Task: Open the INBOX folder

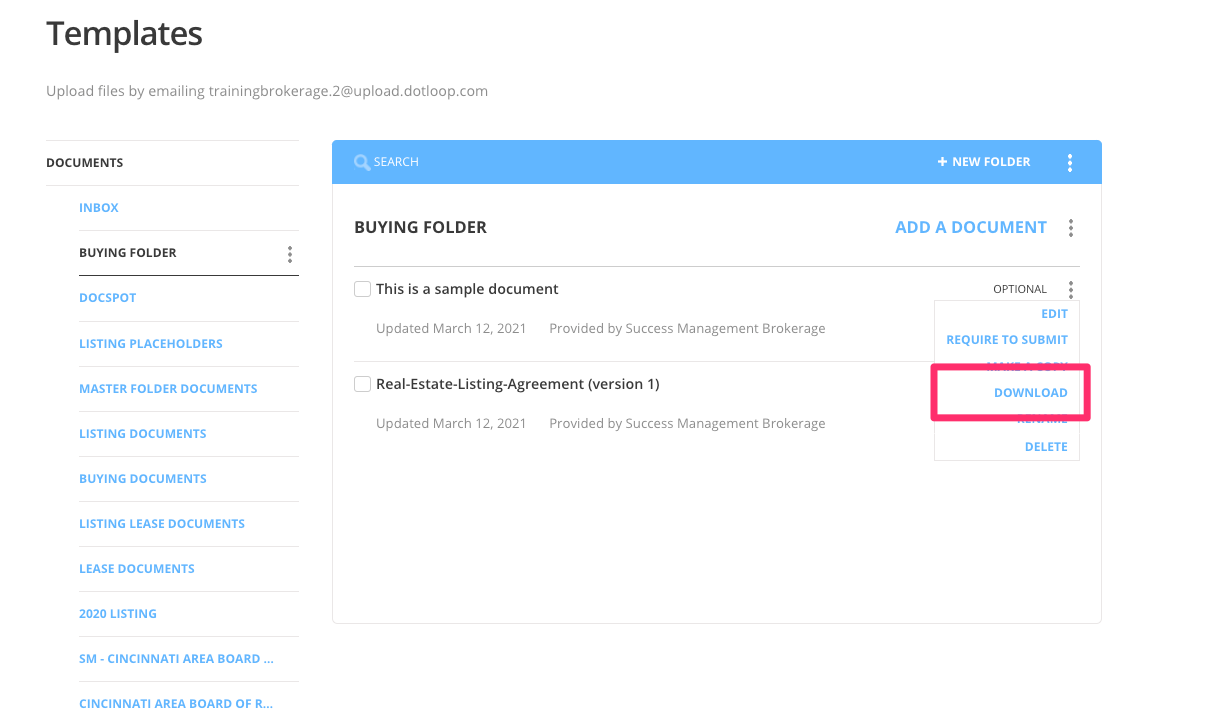Action: (x=99, y=207)
